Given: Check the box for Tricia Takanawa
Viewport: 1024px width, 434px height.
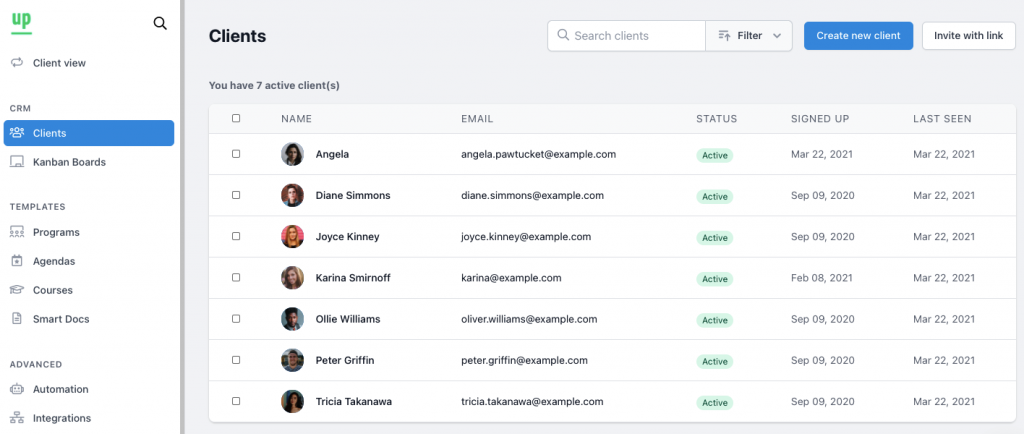Looking at the screenshot, I should 236,401.
